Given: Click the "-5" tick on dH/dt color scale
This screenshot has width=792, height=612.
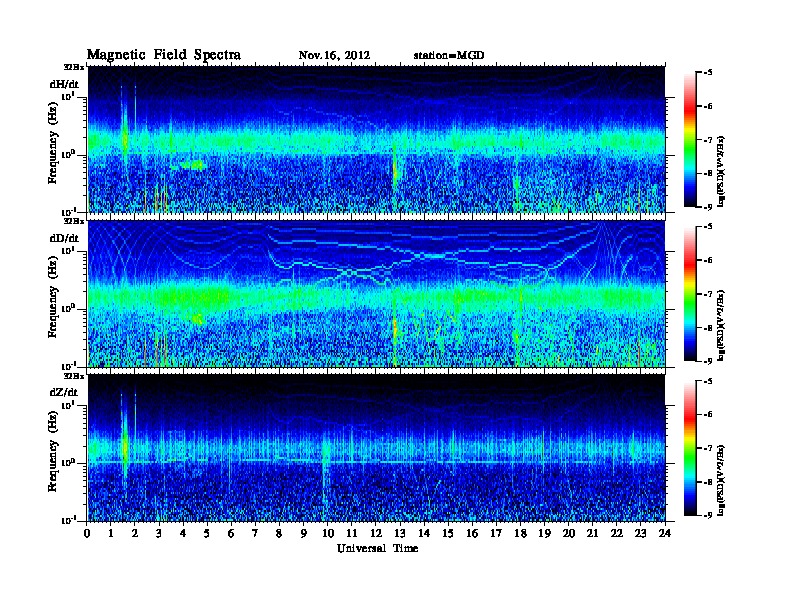Looking at the screenshot, I should point(708,73).
